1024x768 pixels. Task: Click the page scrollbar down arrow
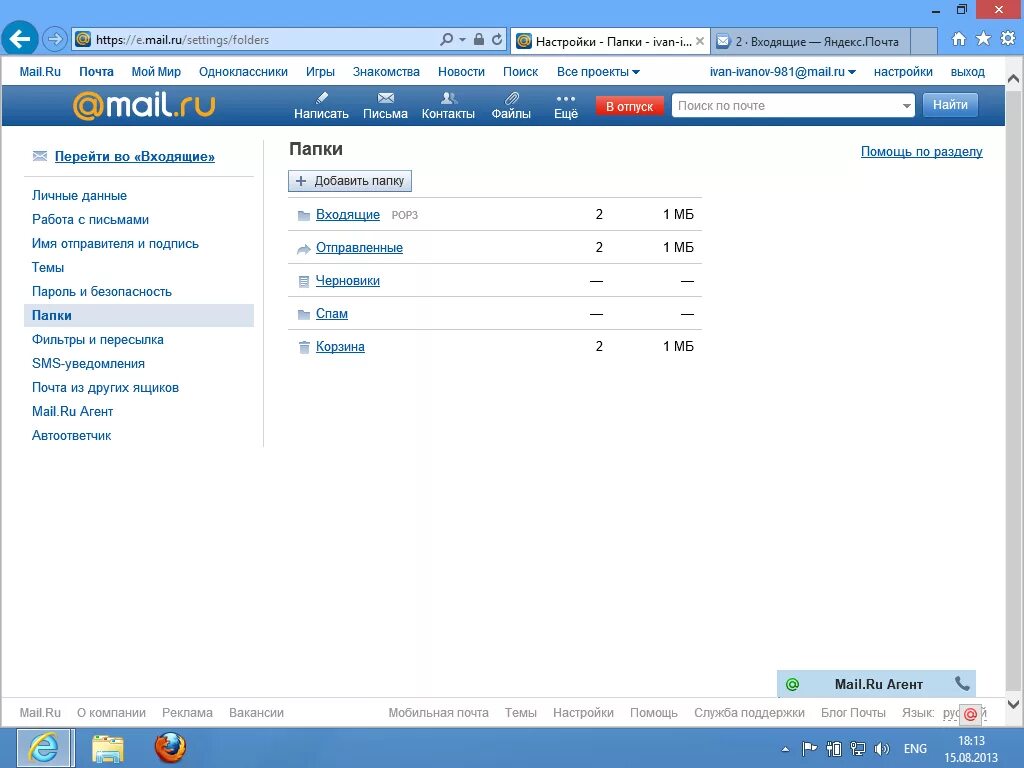point(1014,705)
